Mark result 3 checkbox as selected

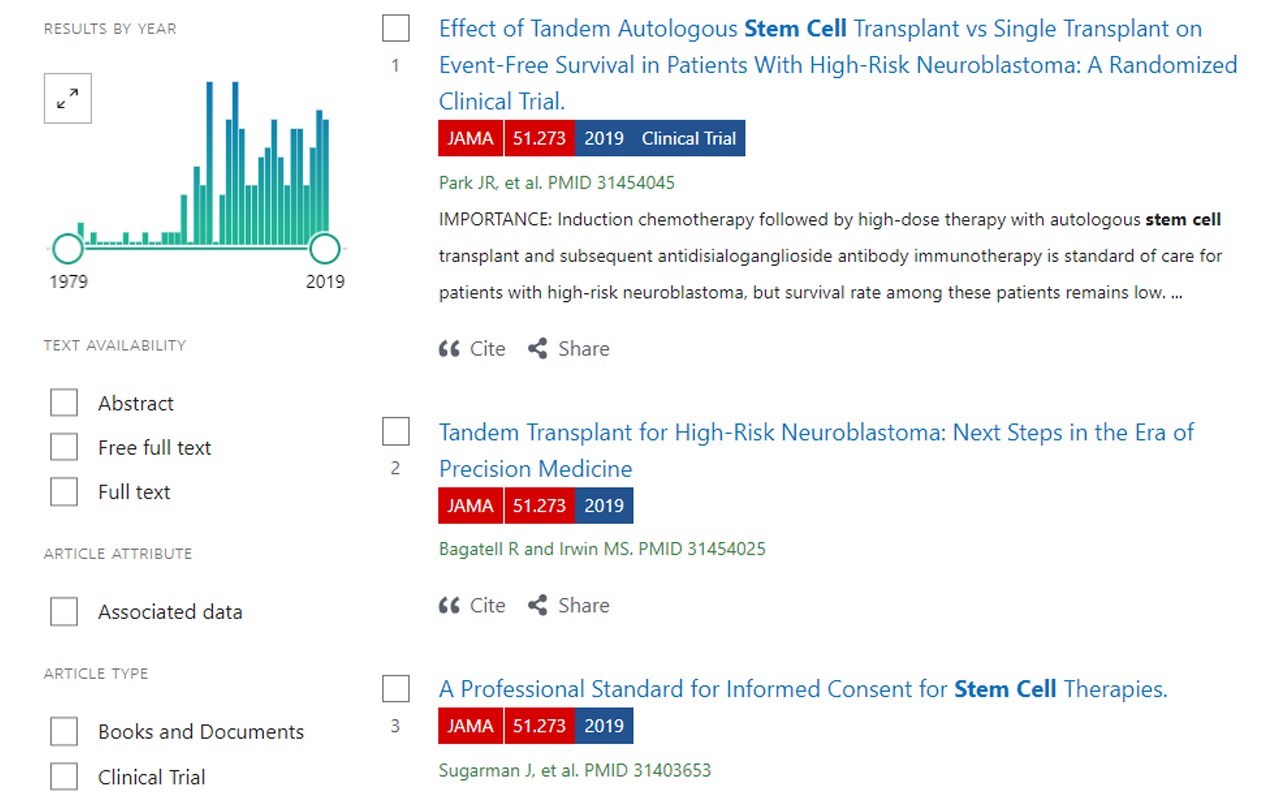tap(396, 689)
